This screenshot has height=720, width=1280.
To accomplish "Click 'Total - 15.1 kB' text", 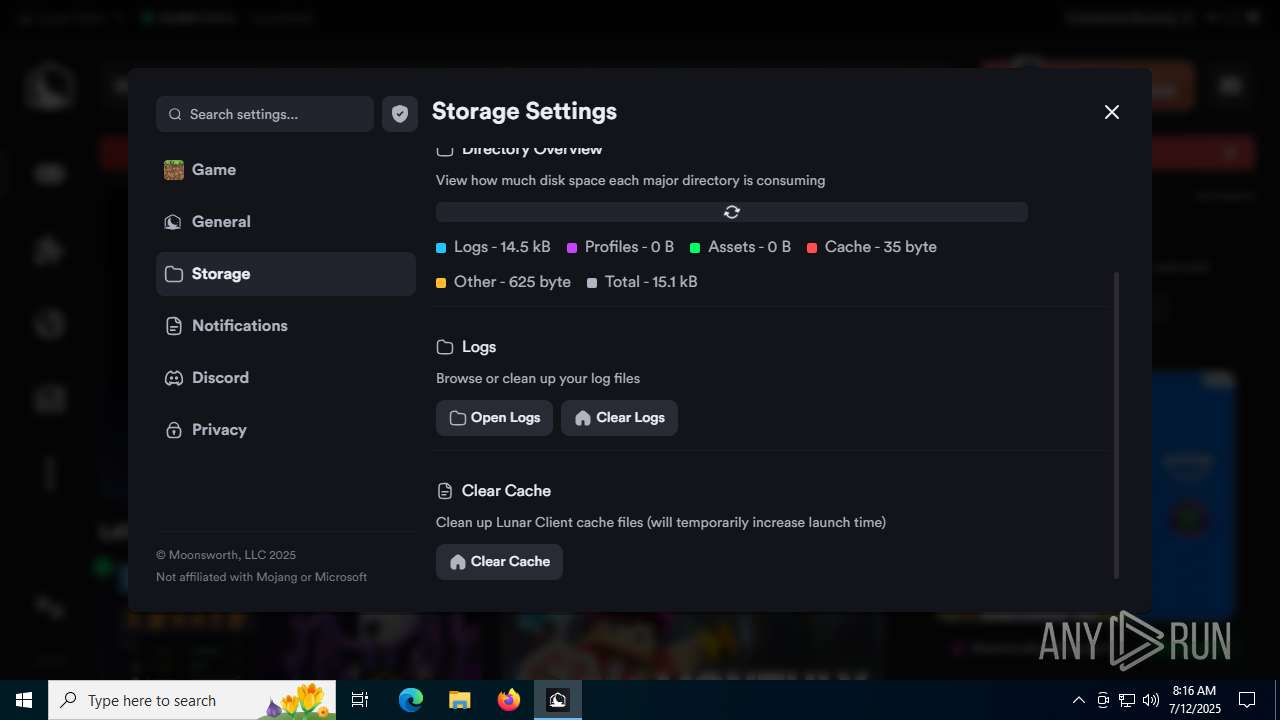I will coord(651,282).
